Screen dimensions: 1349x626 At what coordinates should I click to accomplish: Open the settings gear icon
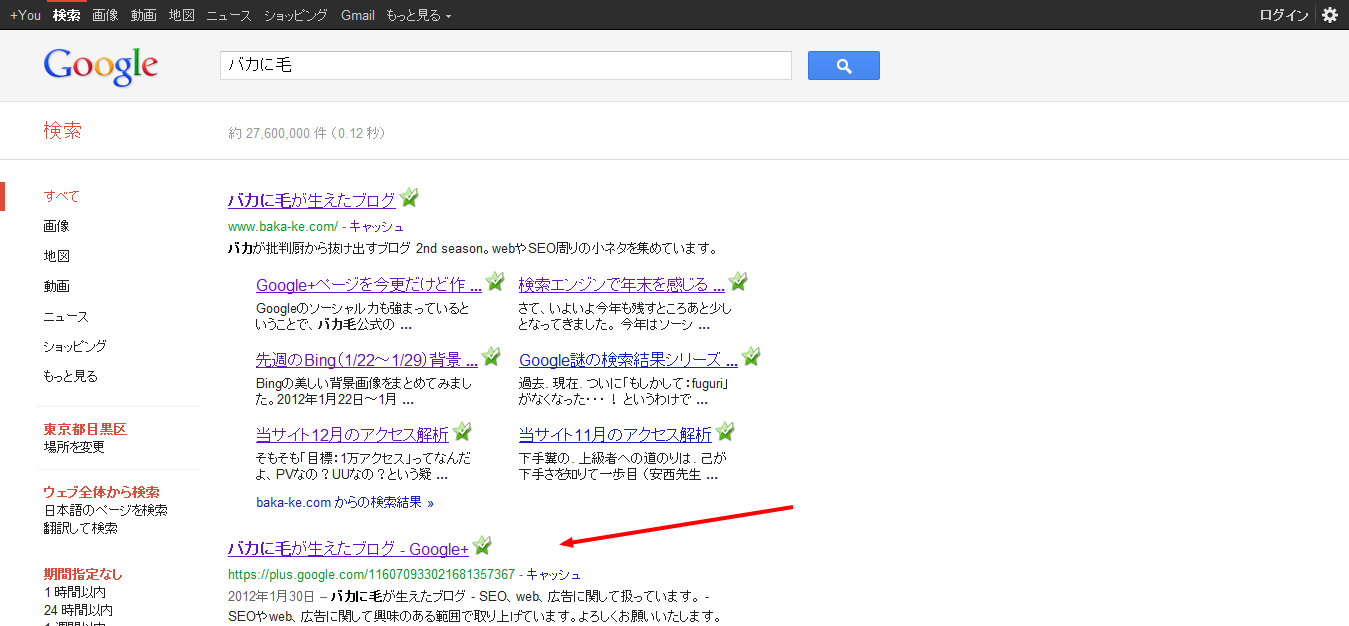[1329, 15]
